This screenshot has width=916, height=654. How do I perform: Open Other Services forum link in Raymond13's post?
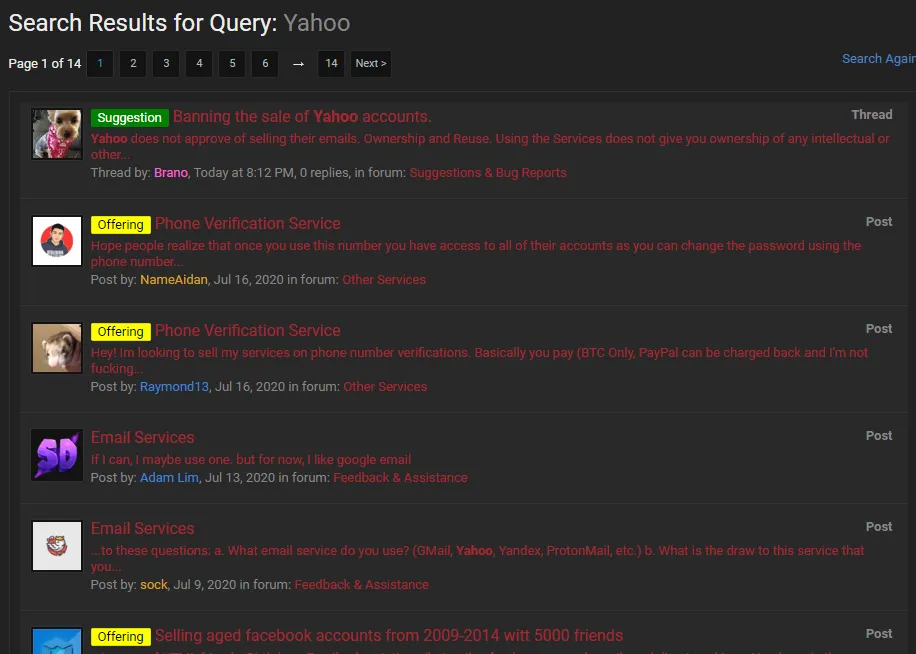(x=385, y=387)
